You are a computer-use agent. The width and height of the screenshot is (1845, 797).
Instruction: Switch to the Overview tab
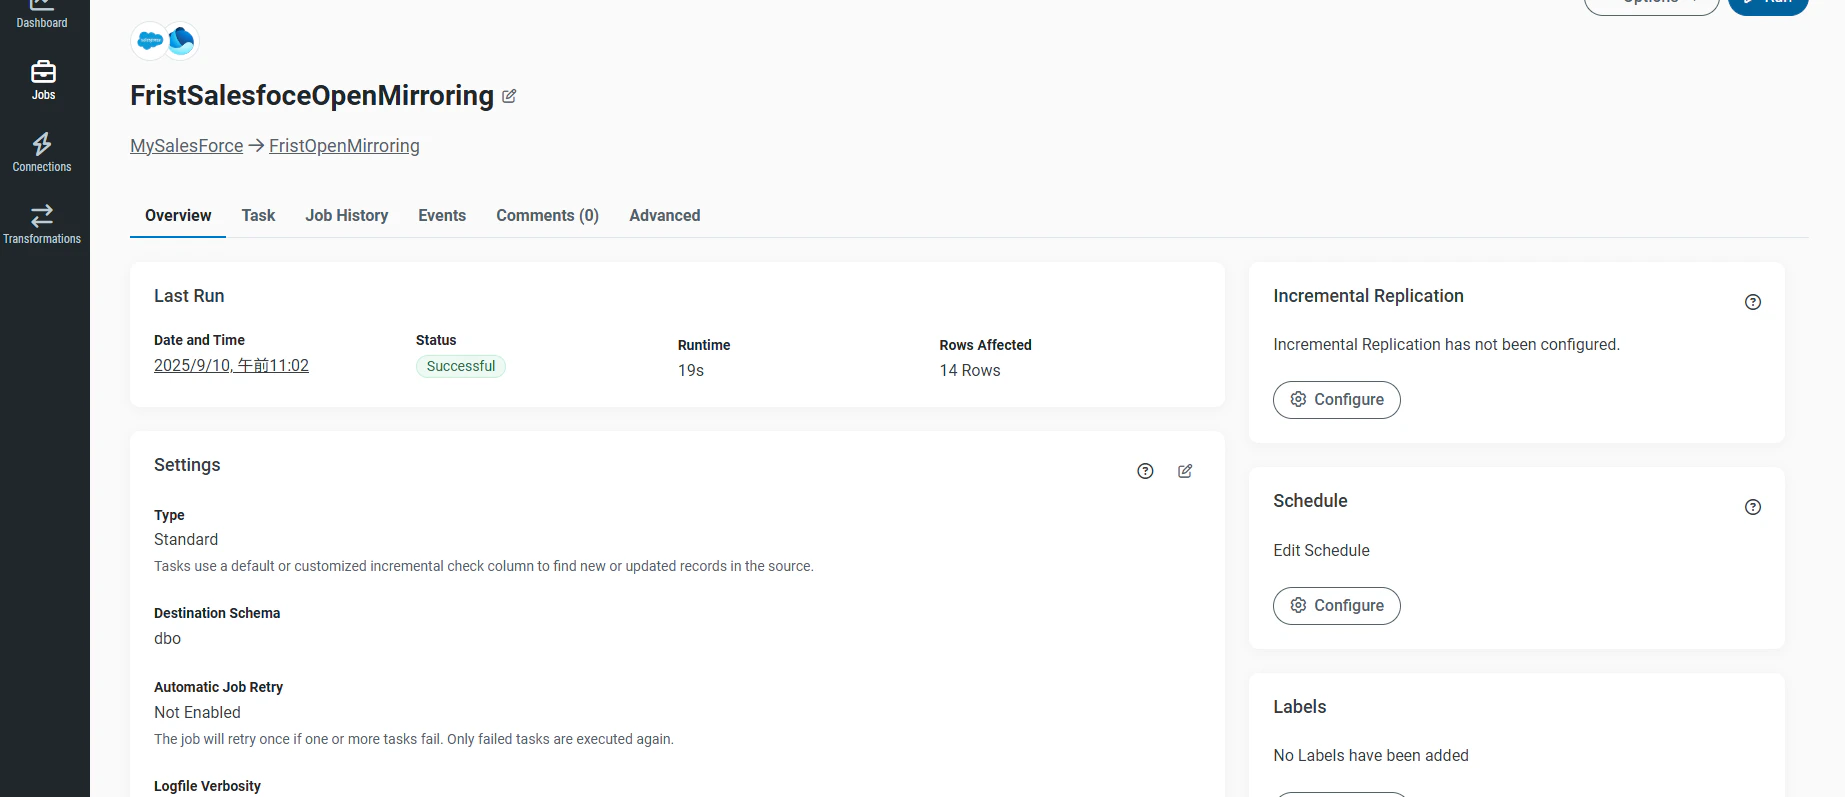click(x=178, y=215)
